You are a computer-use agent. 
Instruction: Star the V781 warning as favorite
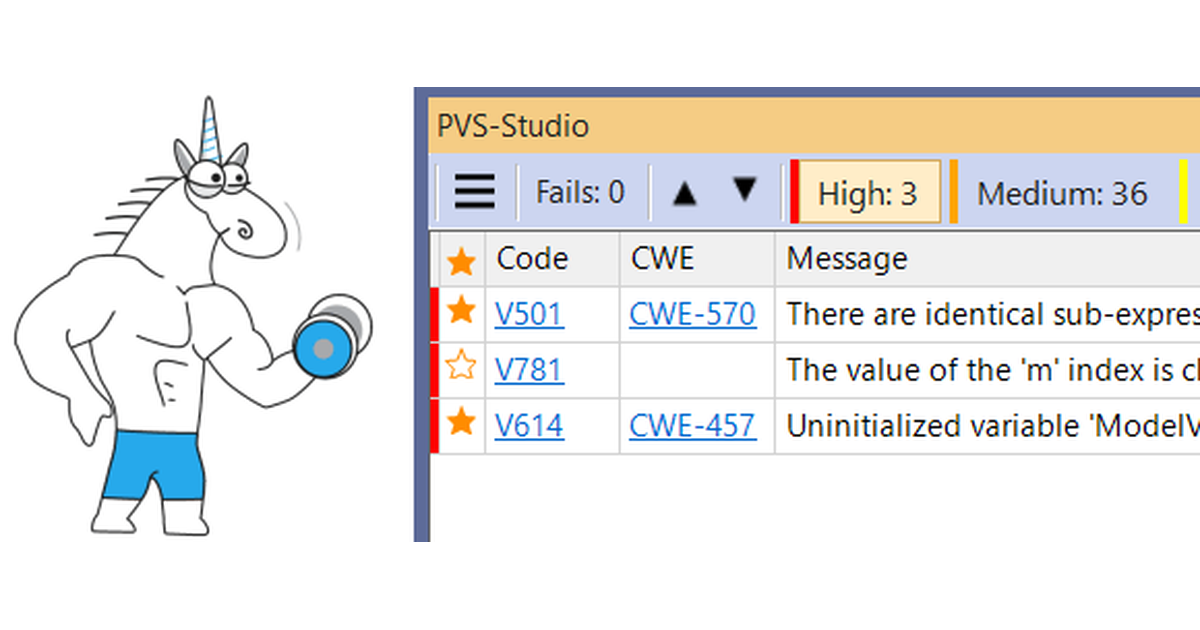(x=461, y=369)
